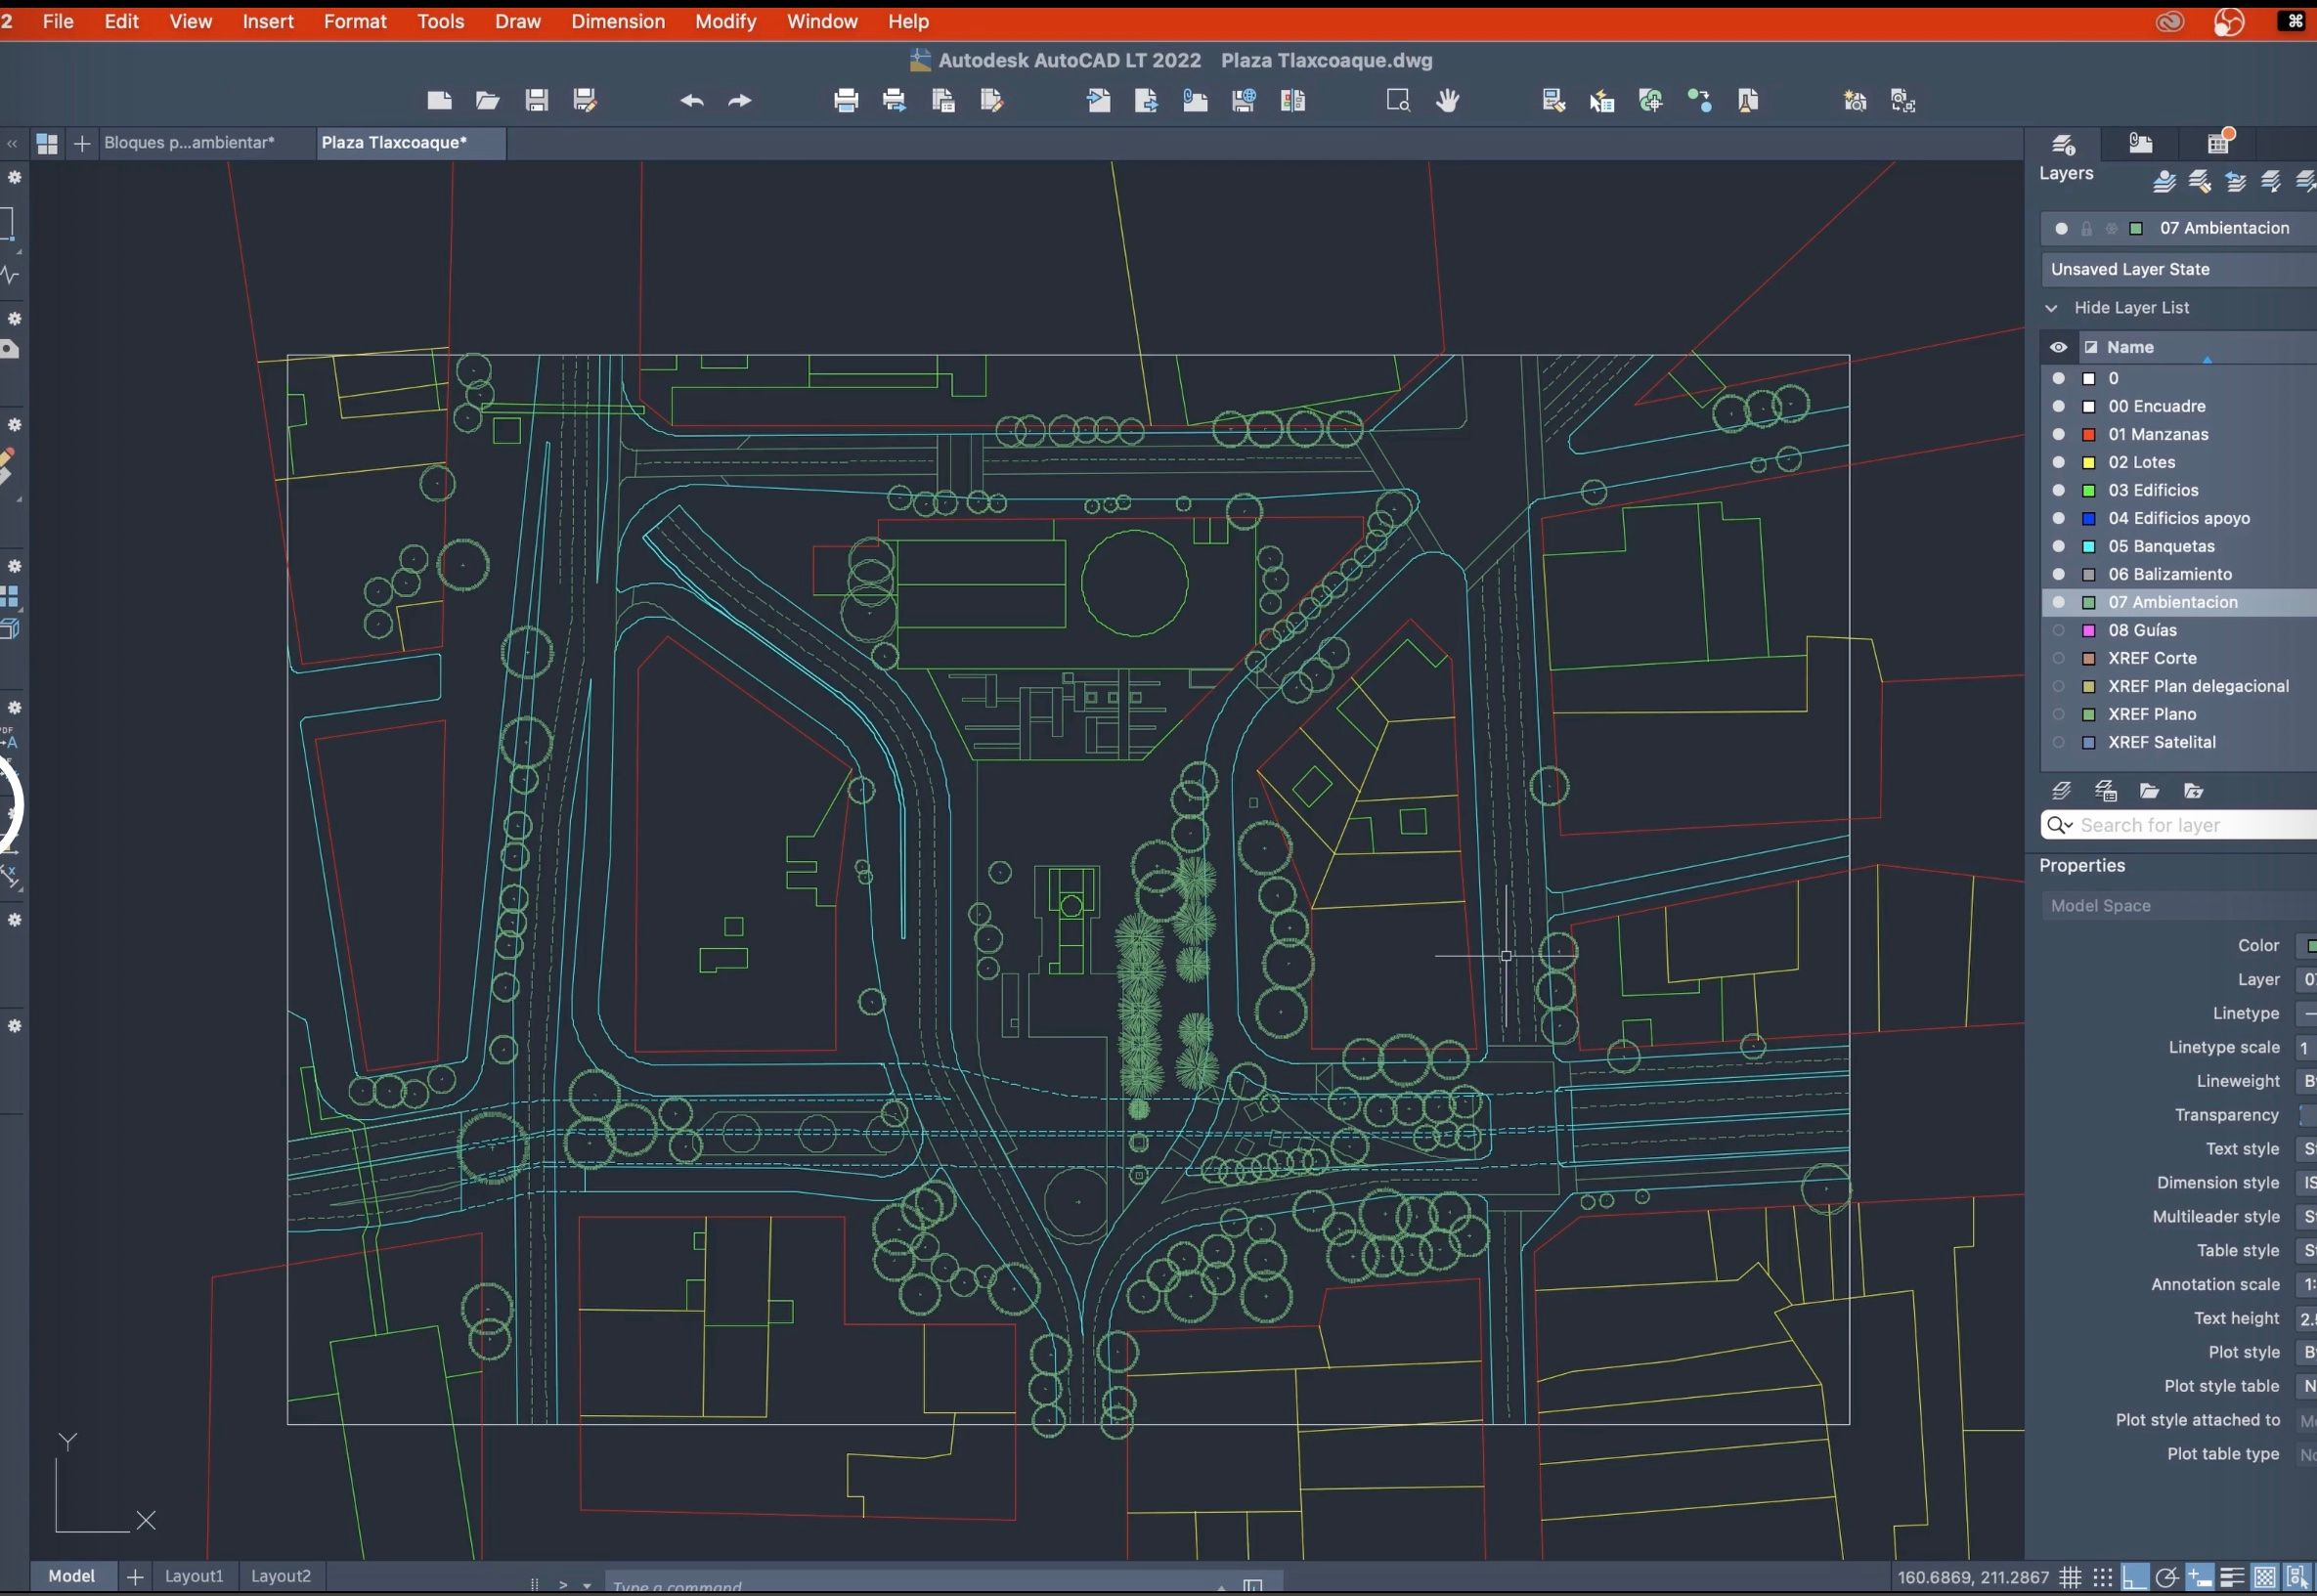Switch to the Layout2 tab
This screenshot has height=1596, width=2317.
click(x=281, y=1576)
